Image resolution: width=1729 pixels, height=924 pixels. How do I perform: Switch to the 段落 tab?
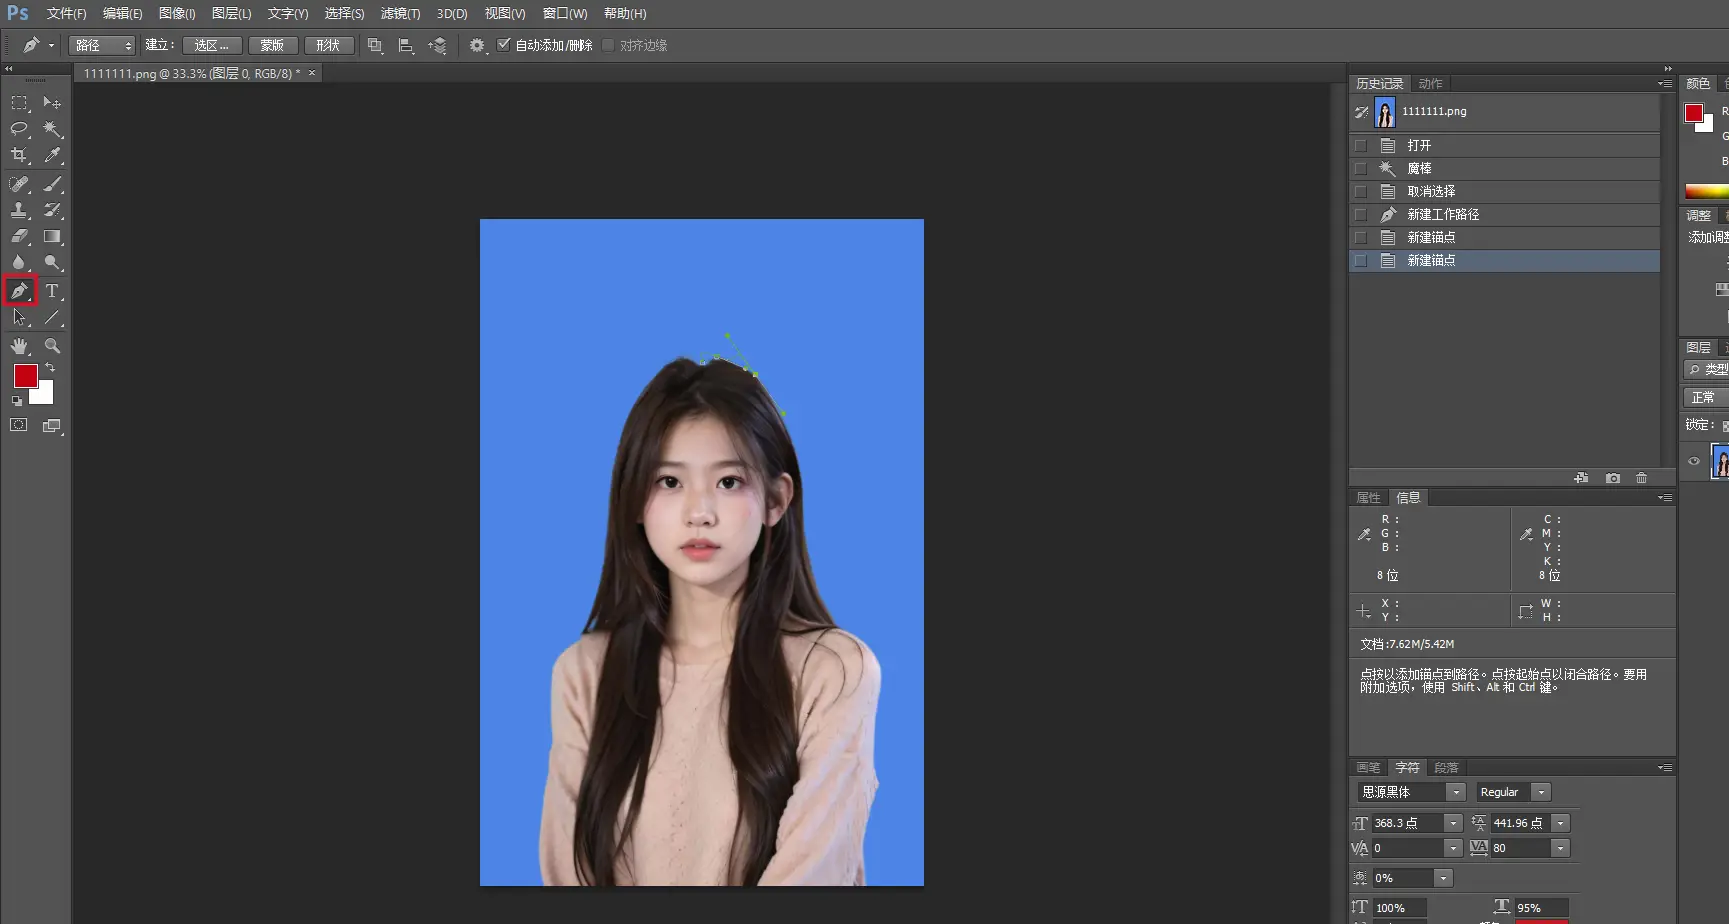[1446, 768]
